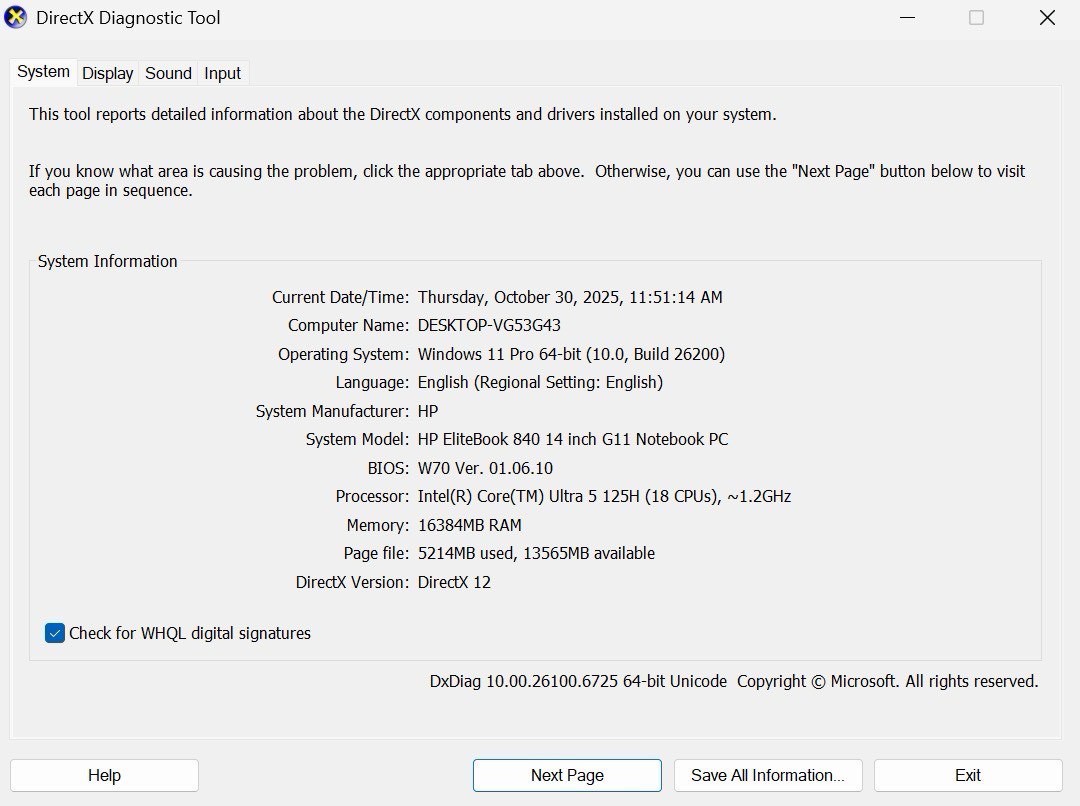Click the System Information section label

[107, 261]
